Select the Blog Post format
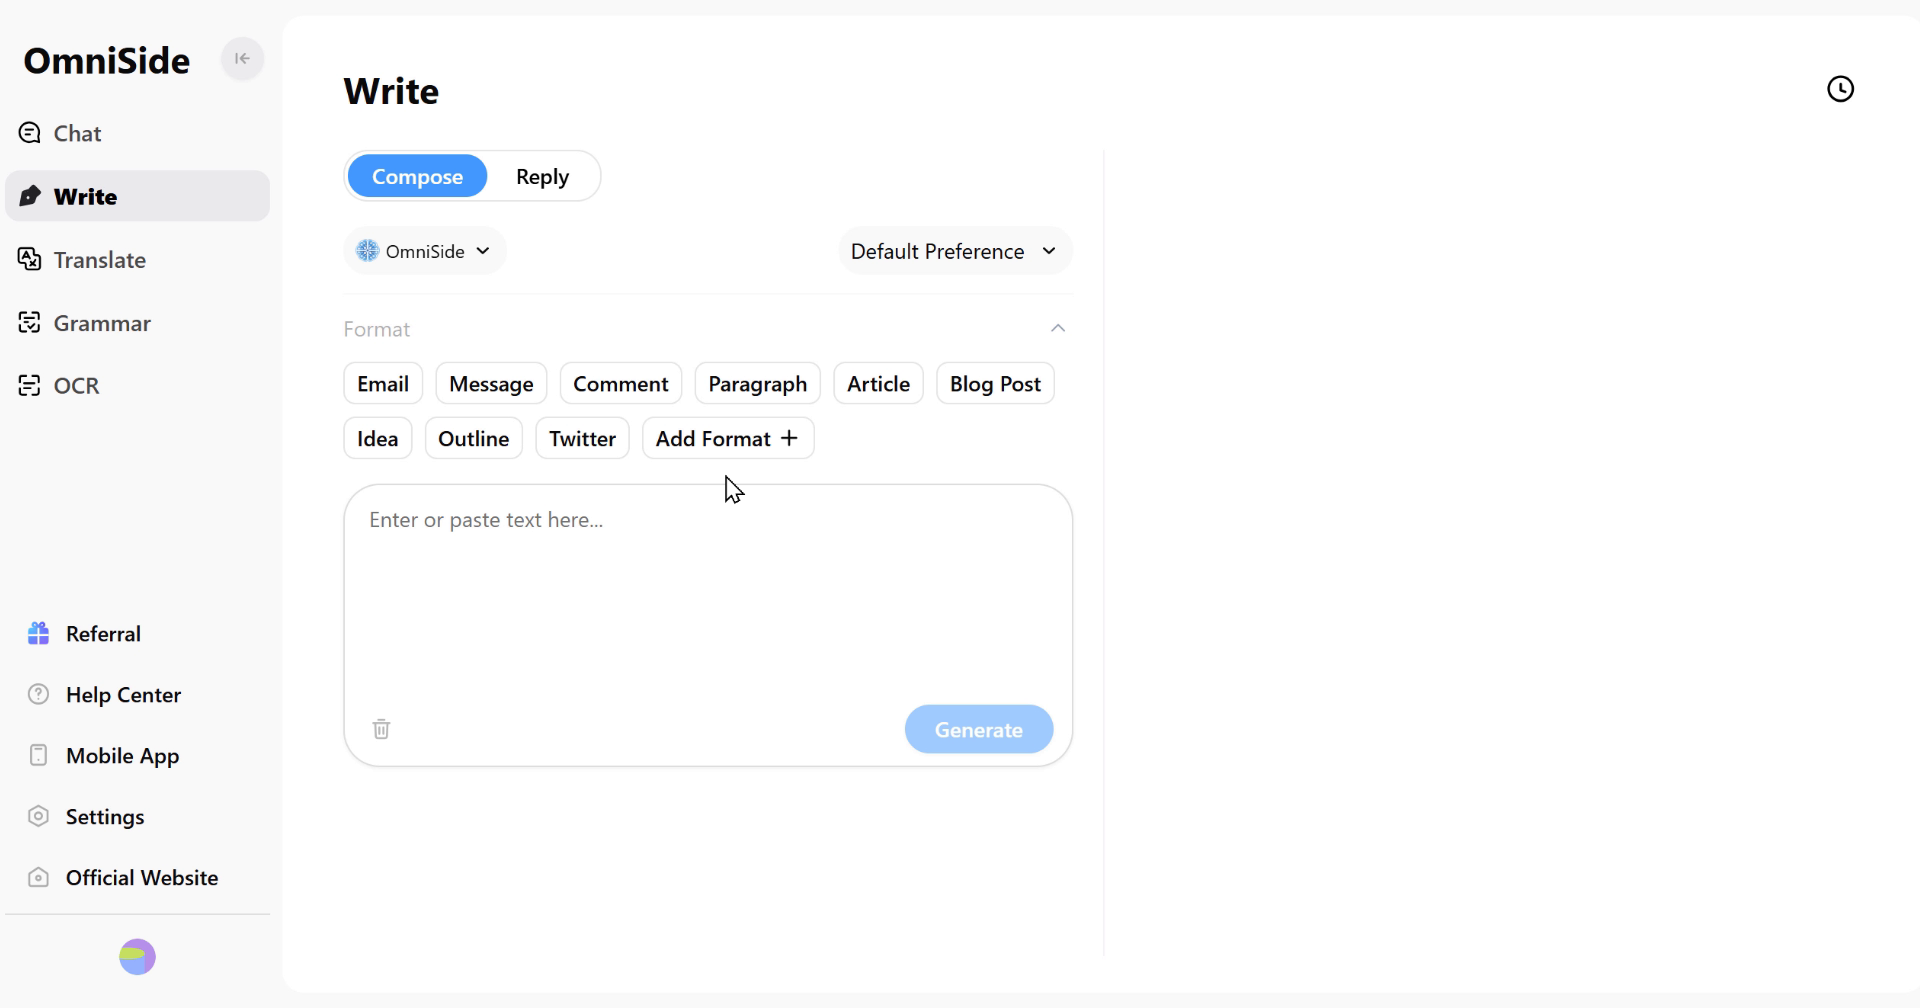1920x1008 pixels. point(994,384)
